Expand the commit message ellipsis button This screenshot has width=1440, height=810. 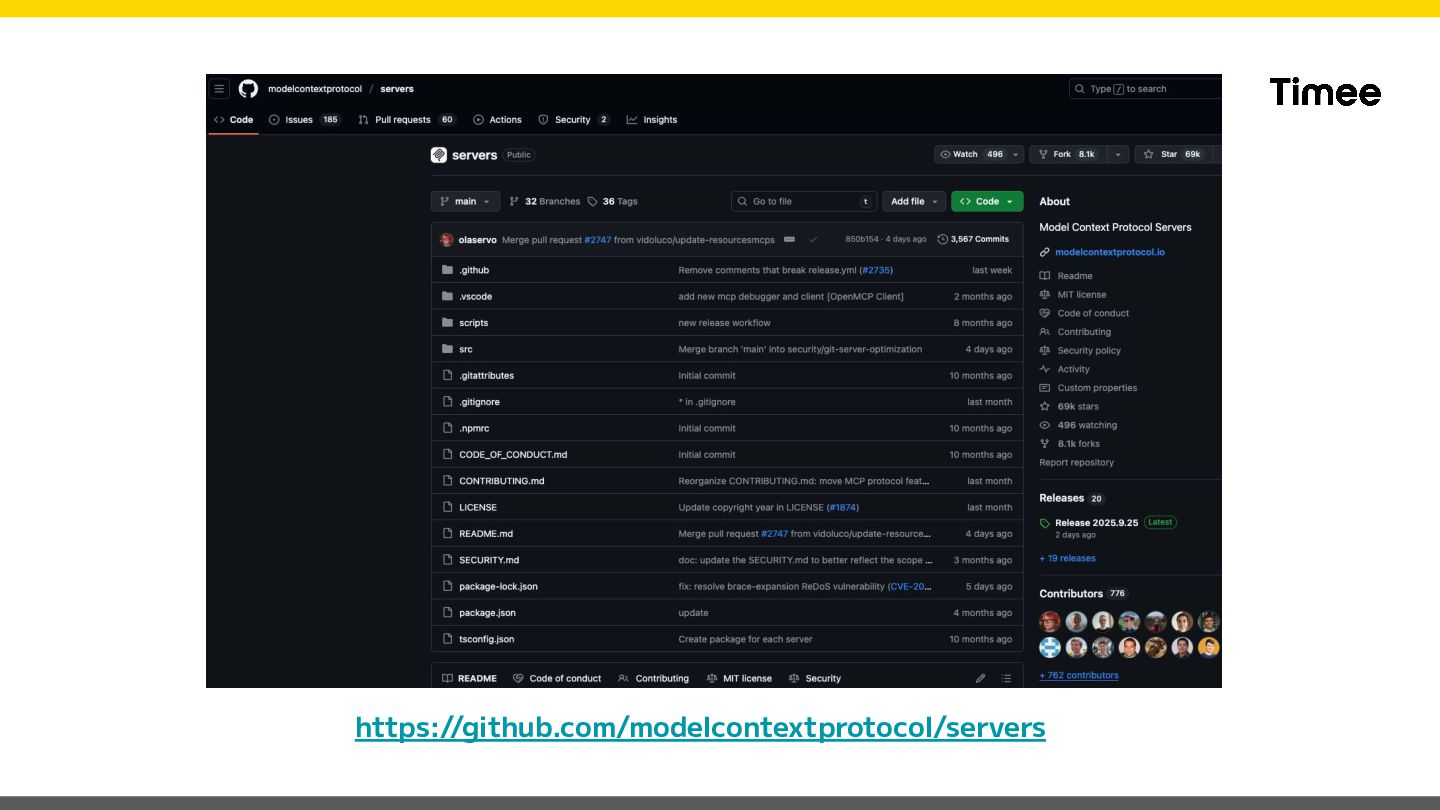790,240
